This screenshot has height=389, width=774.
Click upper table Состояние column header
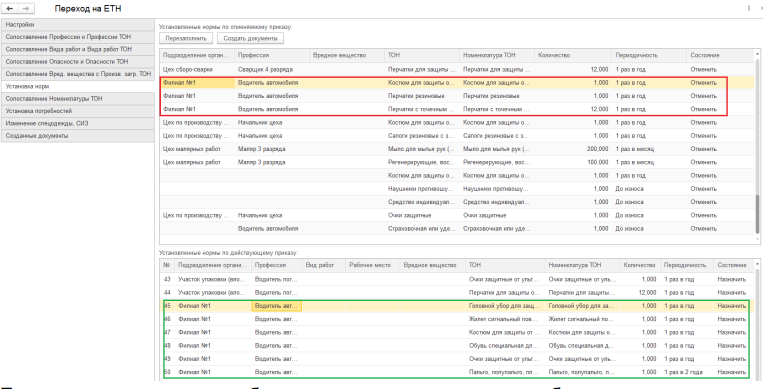(720, 55)
